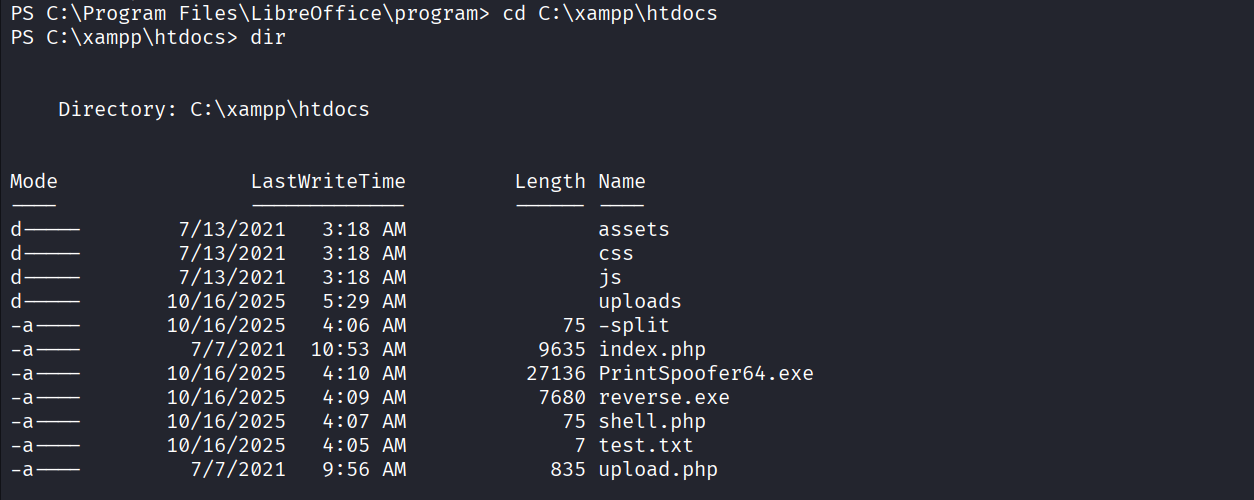Select the index.php file name
The image size is (1254, 500).
[652, 350]
